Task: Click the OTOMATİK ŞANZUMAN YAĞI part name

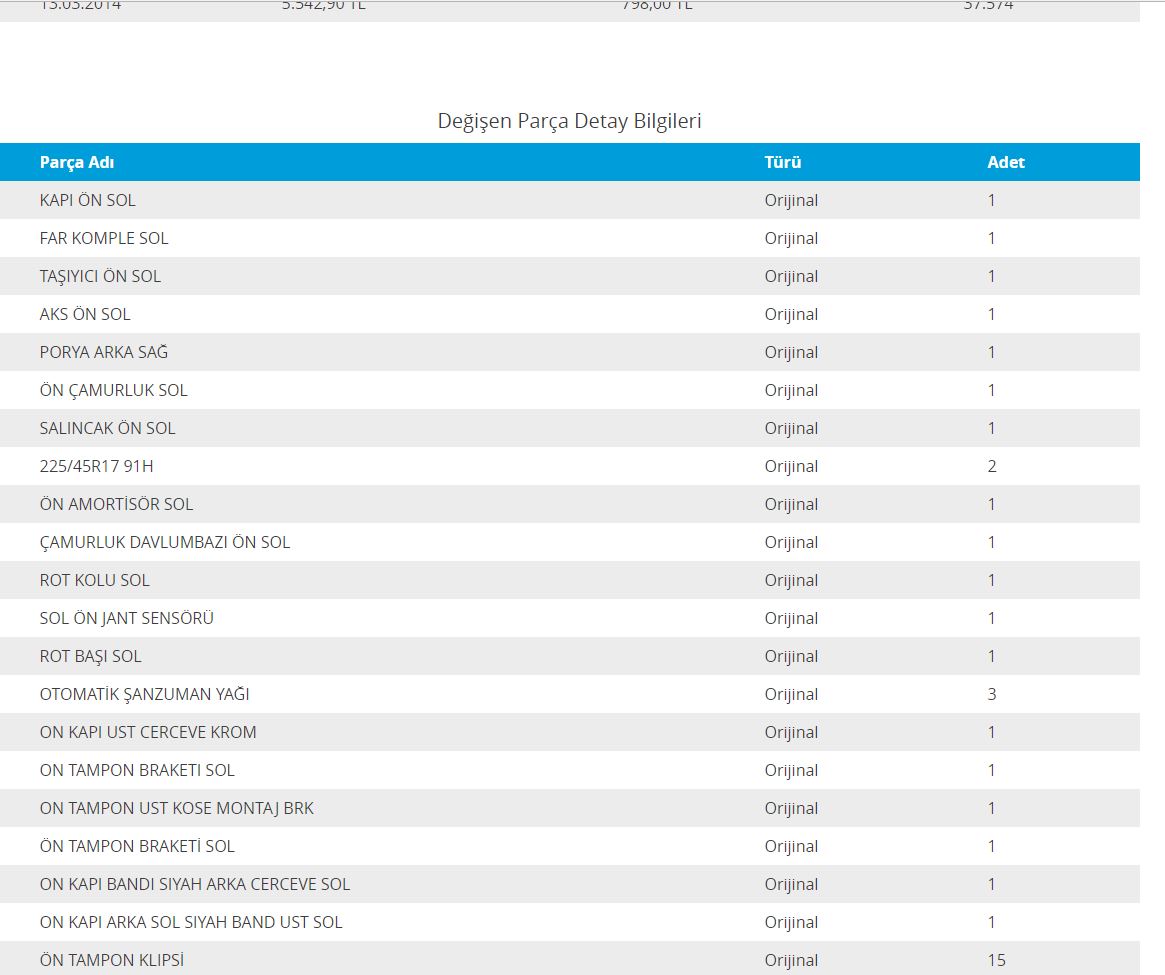Action: click(x=145, y=694)
